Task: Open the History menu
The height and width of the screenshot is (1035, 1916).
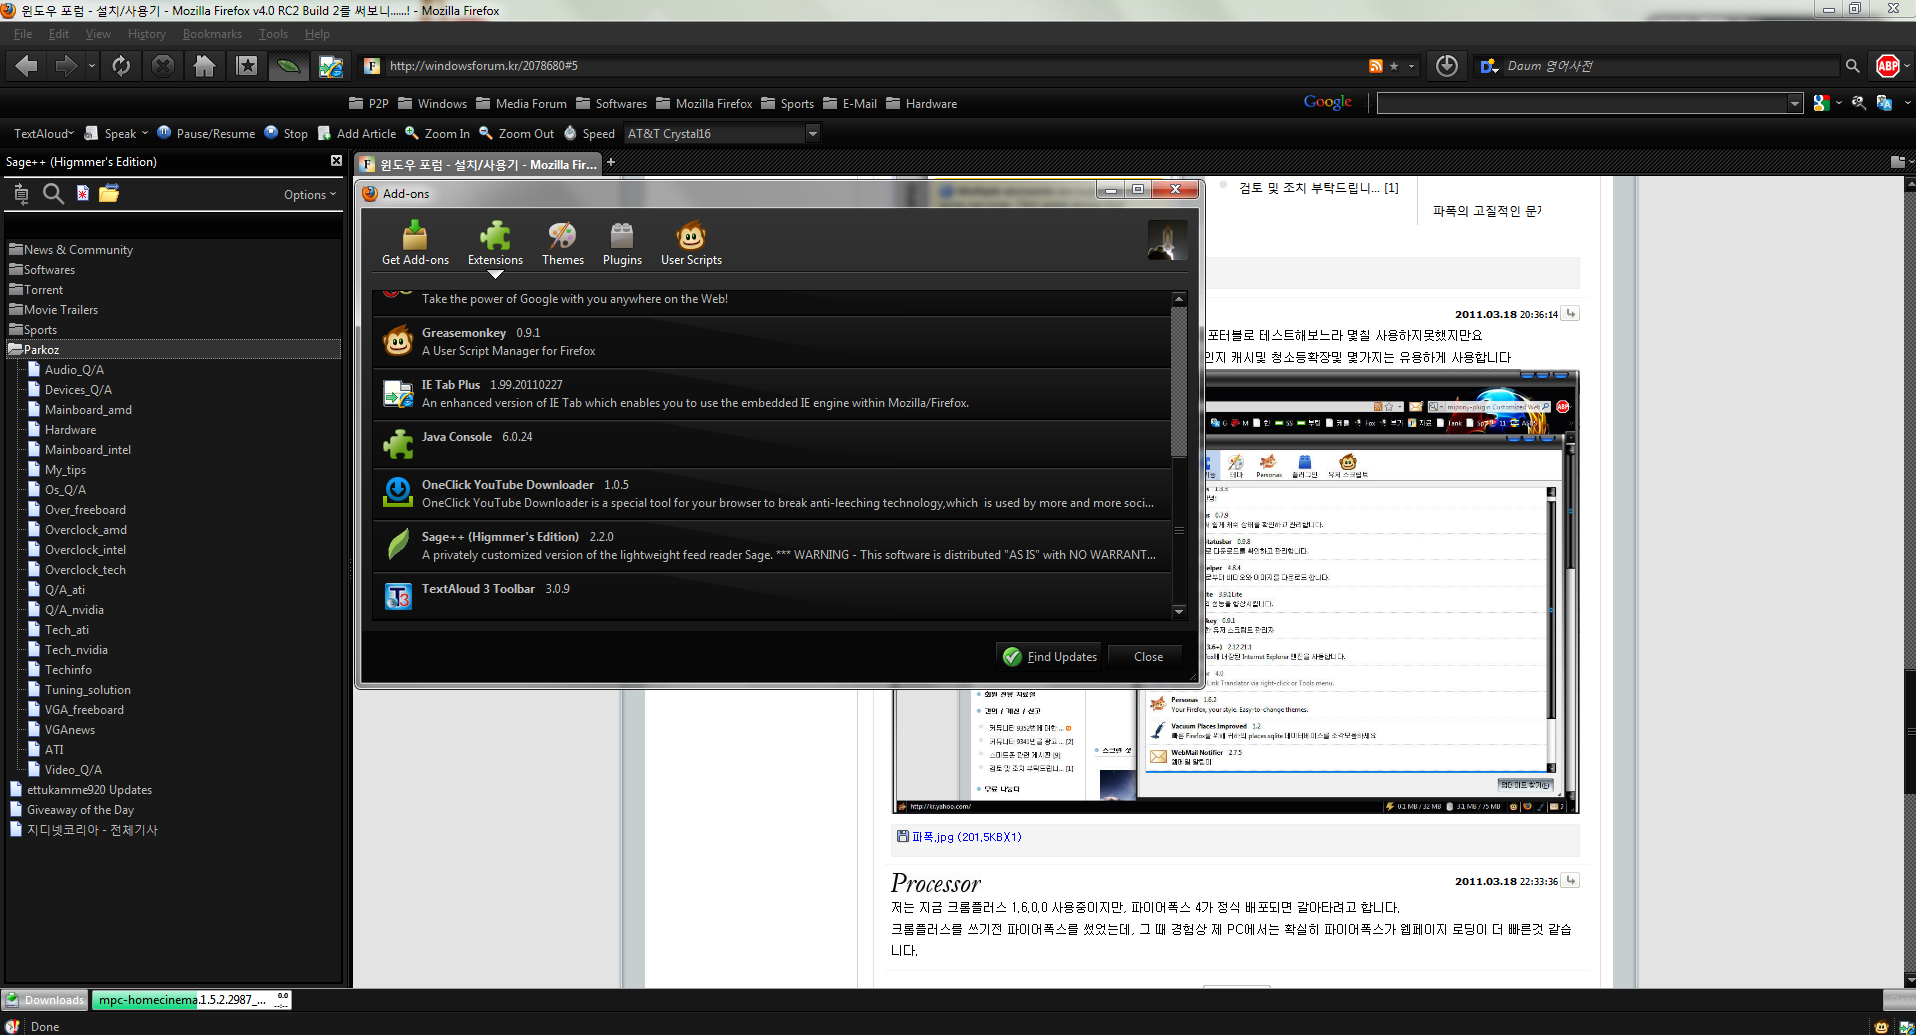Action: point(147,33)
